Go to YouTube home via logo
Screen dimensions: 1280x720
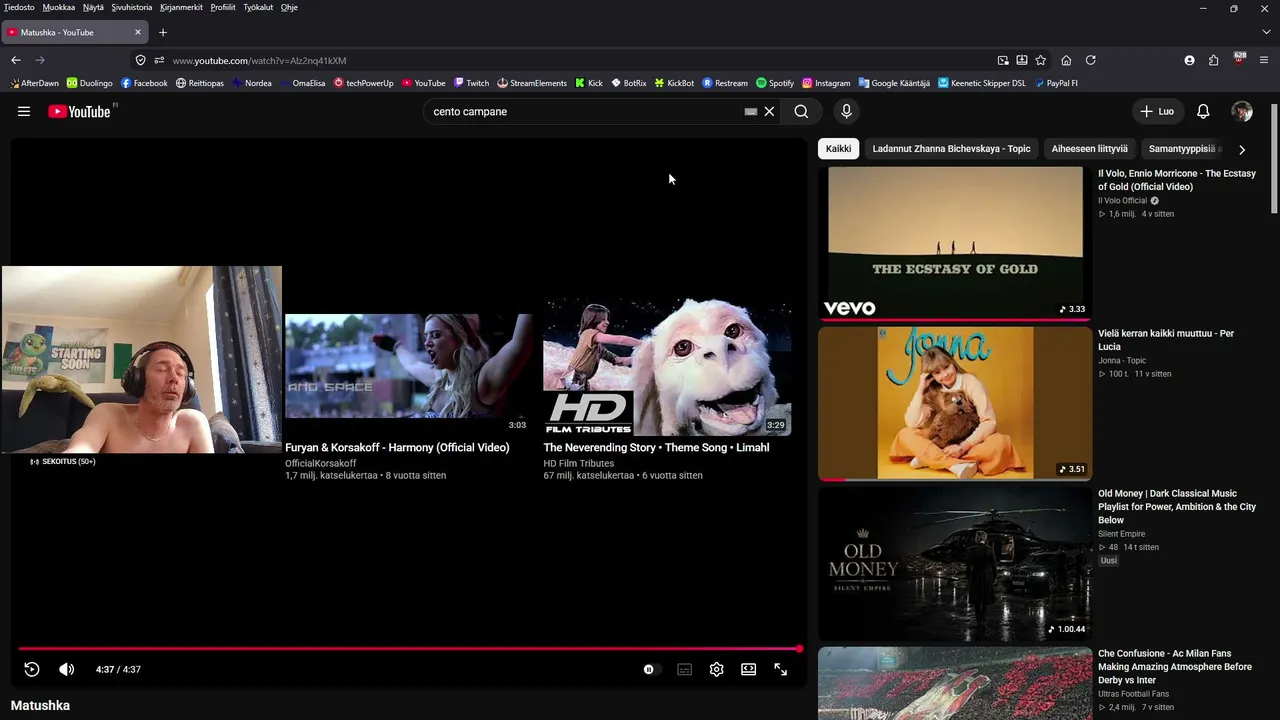click(80, 112)
